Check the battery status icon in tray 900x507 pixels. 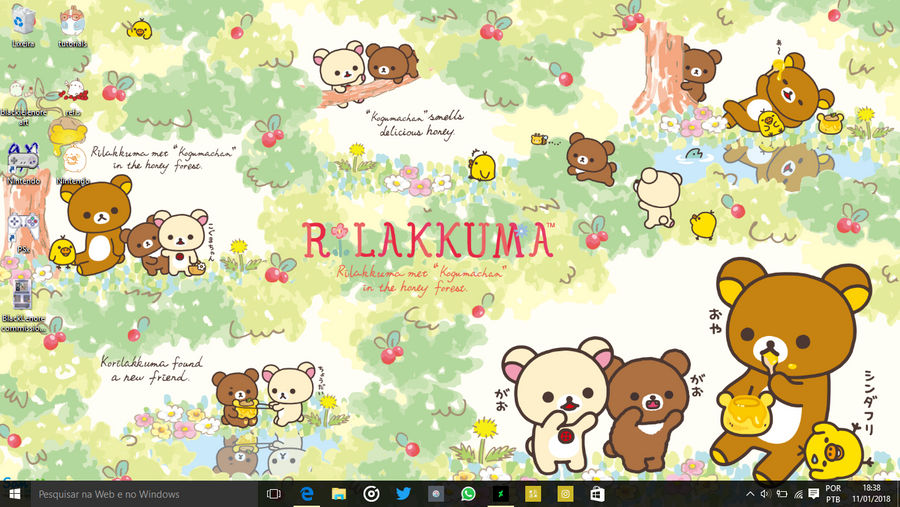point(782,494)
